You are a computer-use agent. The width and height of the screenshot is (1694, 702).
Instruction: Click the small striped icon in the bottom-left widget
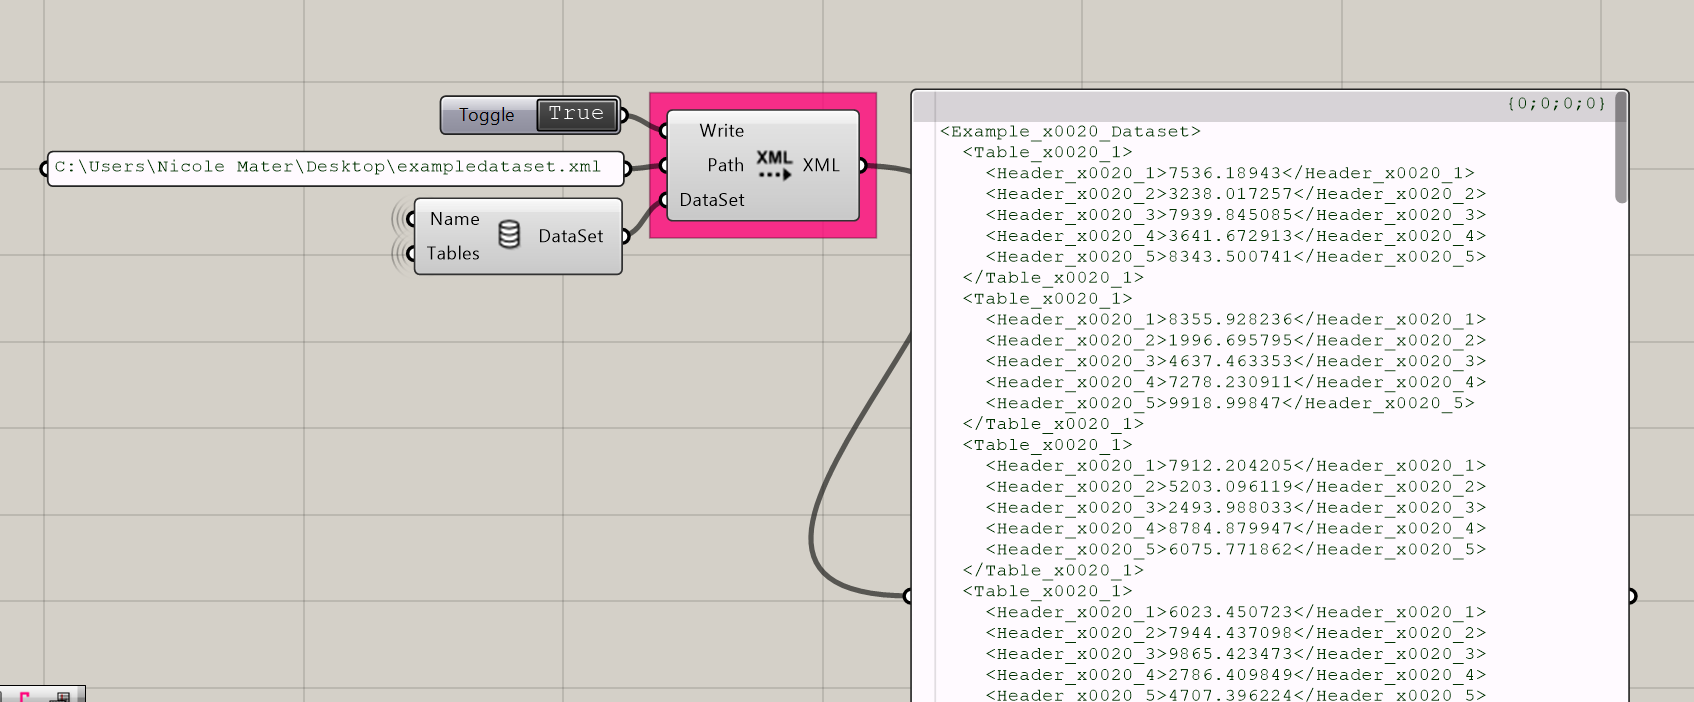(62, 696)
